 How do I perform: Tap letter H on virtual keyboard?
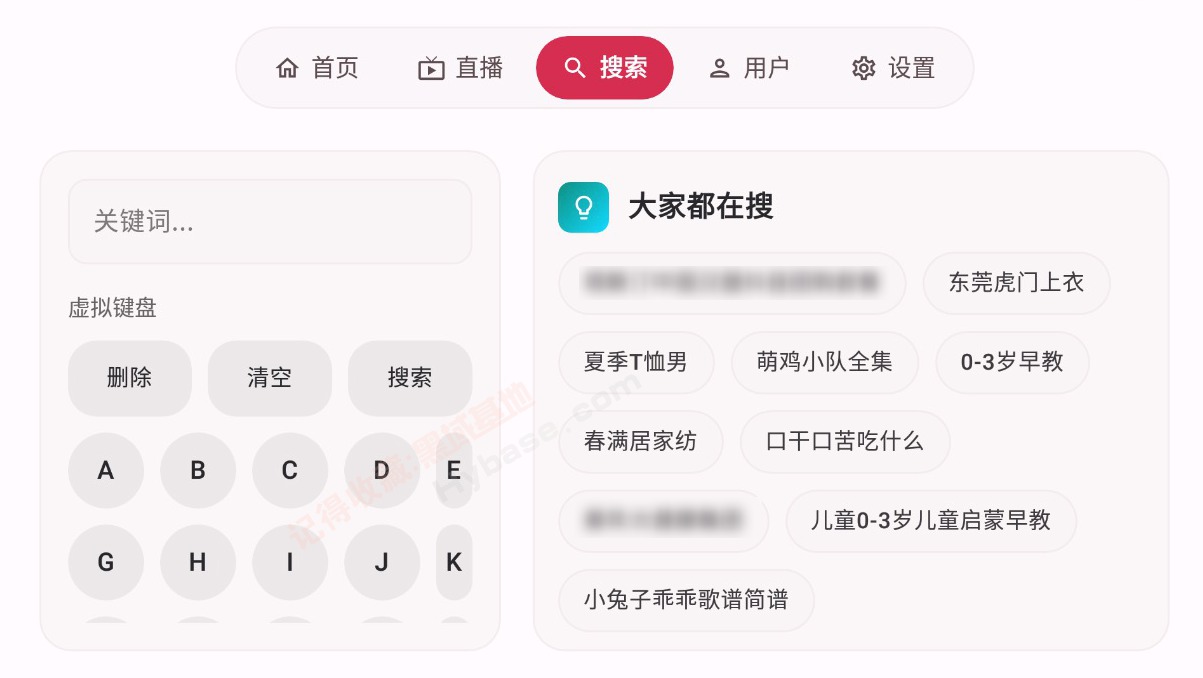(x=198, y=562)
